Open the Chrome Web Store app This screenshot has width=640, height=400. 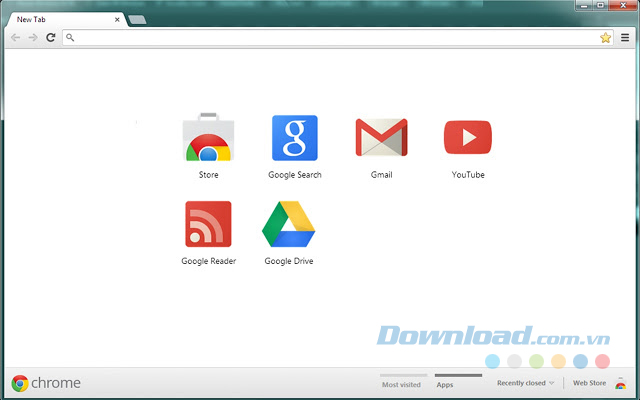(x=209, y=137)
